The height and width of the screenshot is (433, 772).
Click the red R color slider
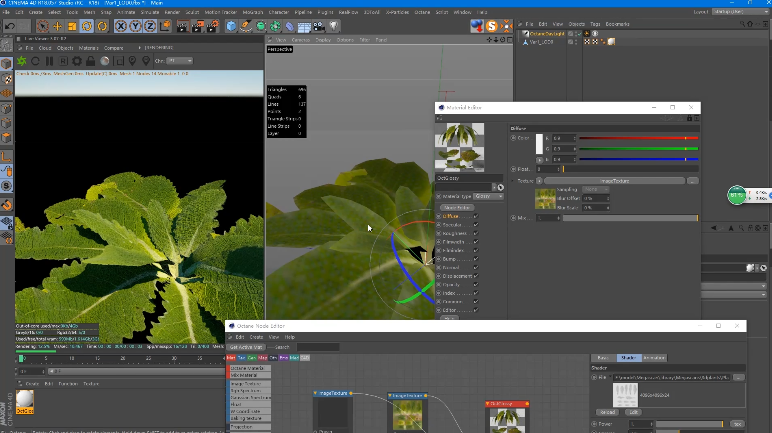(639, 138)
